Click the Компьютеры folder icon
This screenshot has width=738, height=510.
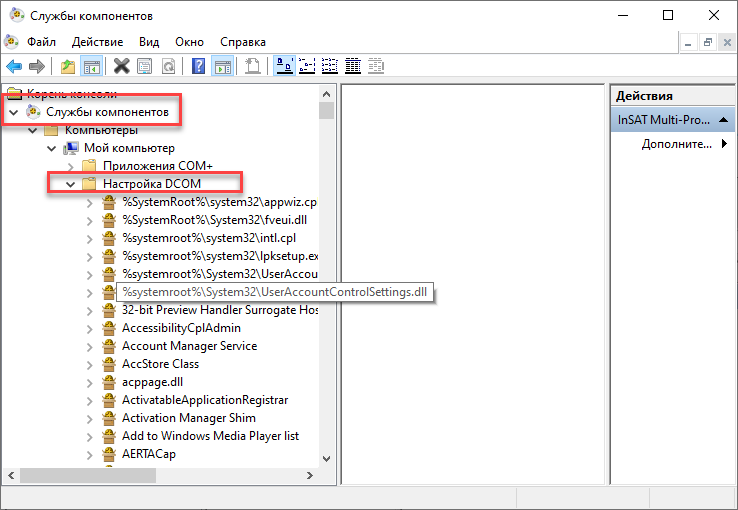coord(51,130)
